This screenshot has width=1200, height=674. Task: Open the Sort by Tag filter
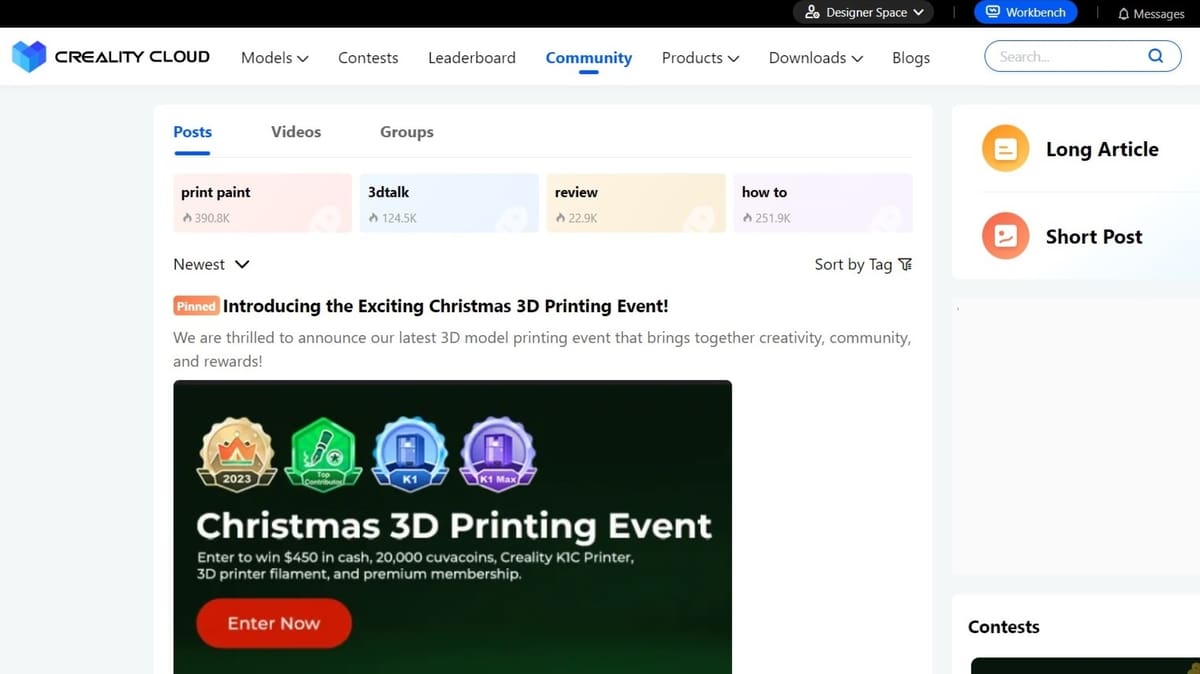click(863, 264)
